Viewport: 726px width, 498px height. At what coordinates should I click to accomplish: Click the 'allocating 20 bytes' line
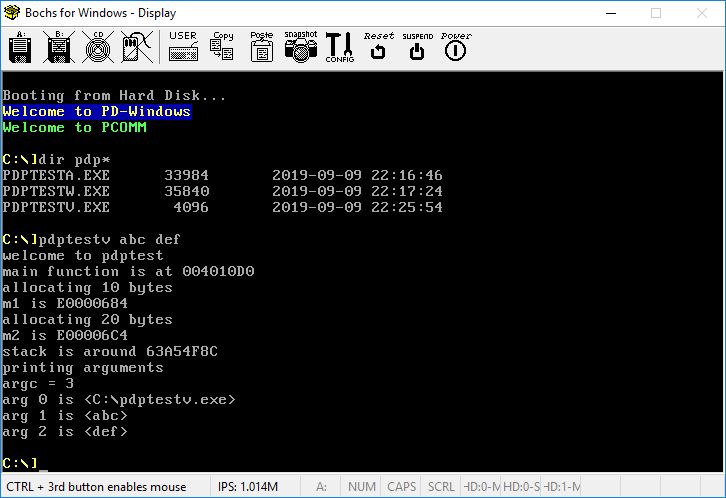[88, 319]
